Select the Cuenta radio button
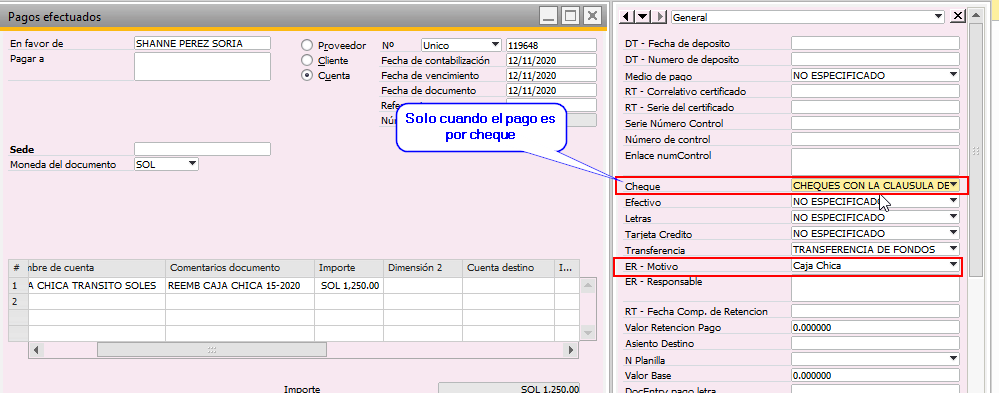 pyautogui.click(x=307, y=75)
